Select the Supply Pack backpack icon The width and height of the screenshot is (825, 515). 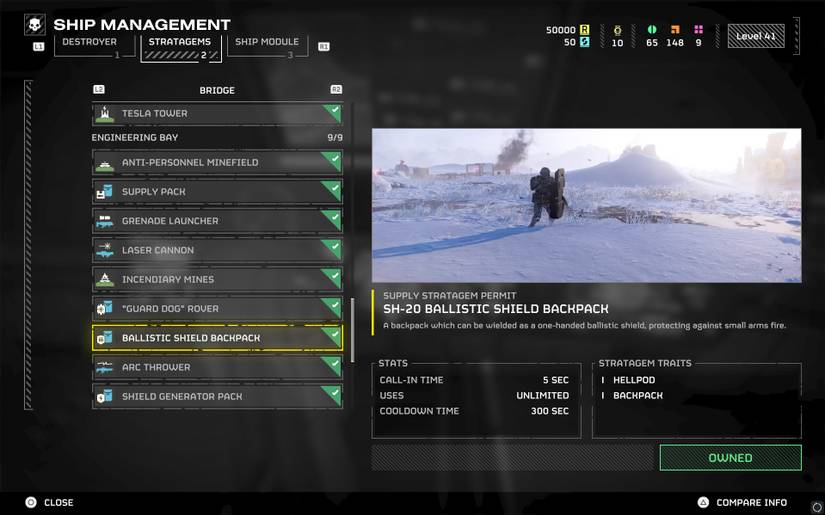pyautogui.click(x=105, y=192)
